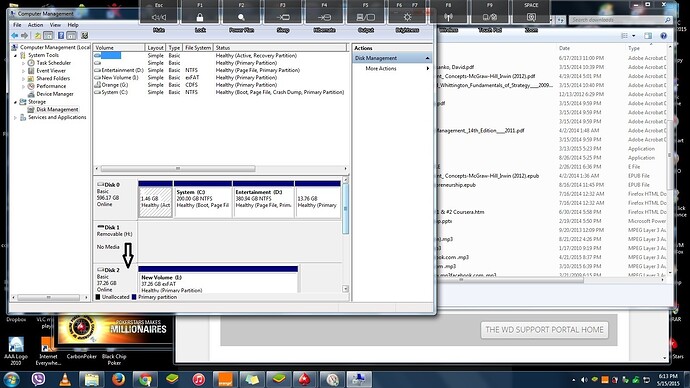The width and height of the screenshot is (690, 388).
Task: Sort volumes by the Status column header
Action: click(280, 48)
